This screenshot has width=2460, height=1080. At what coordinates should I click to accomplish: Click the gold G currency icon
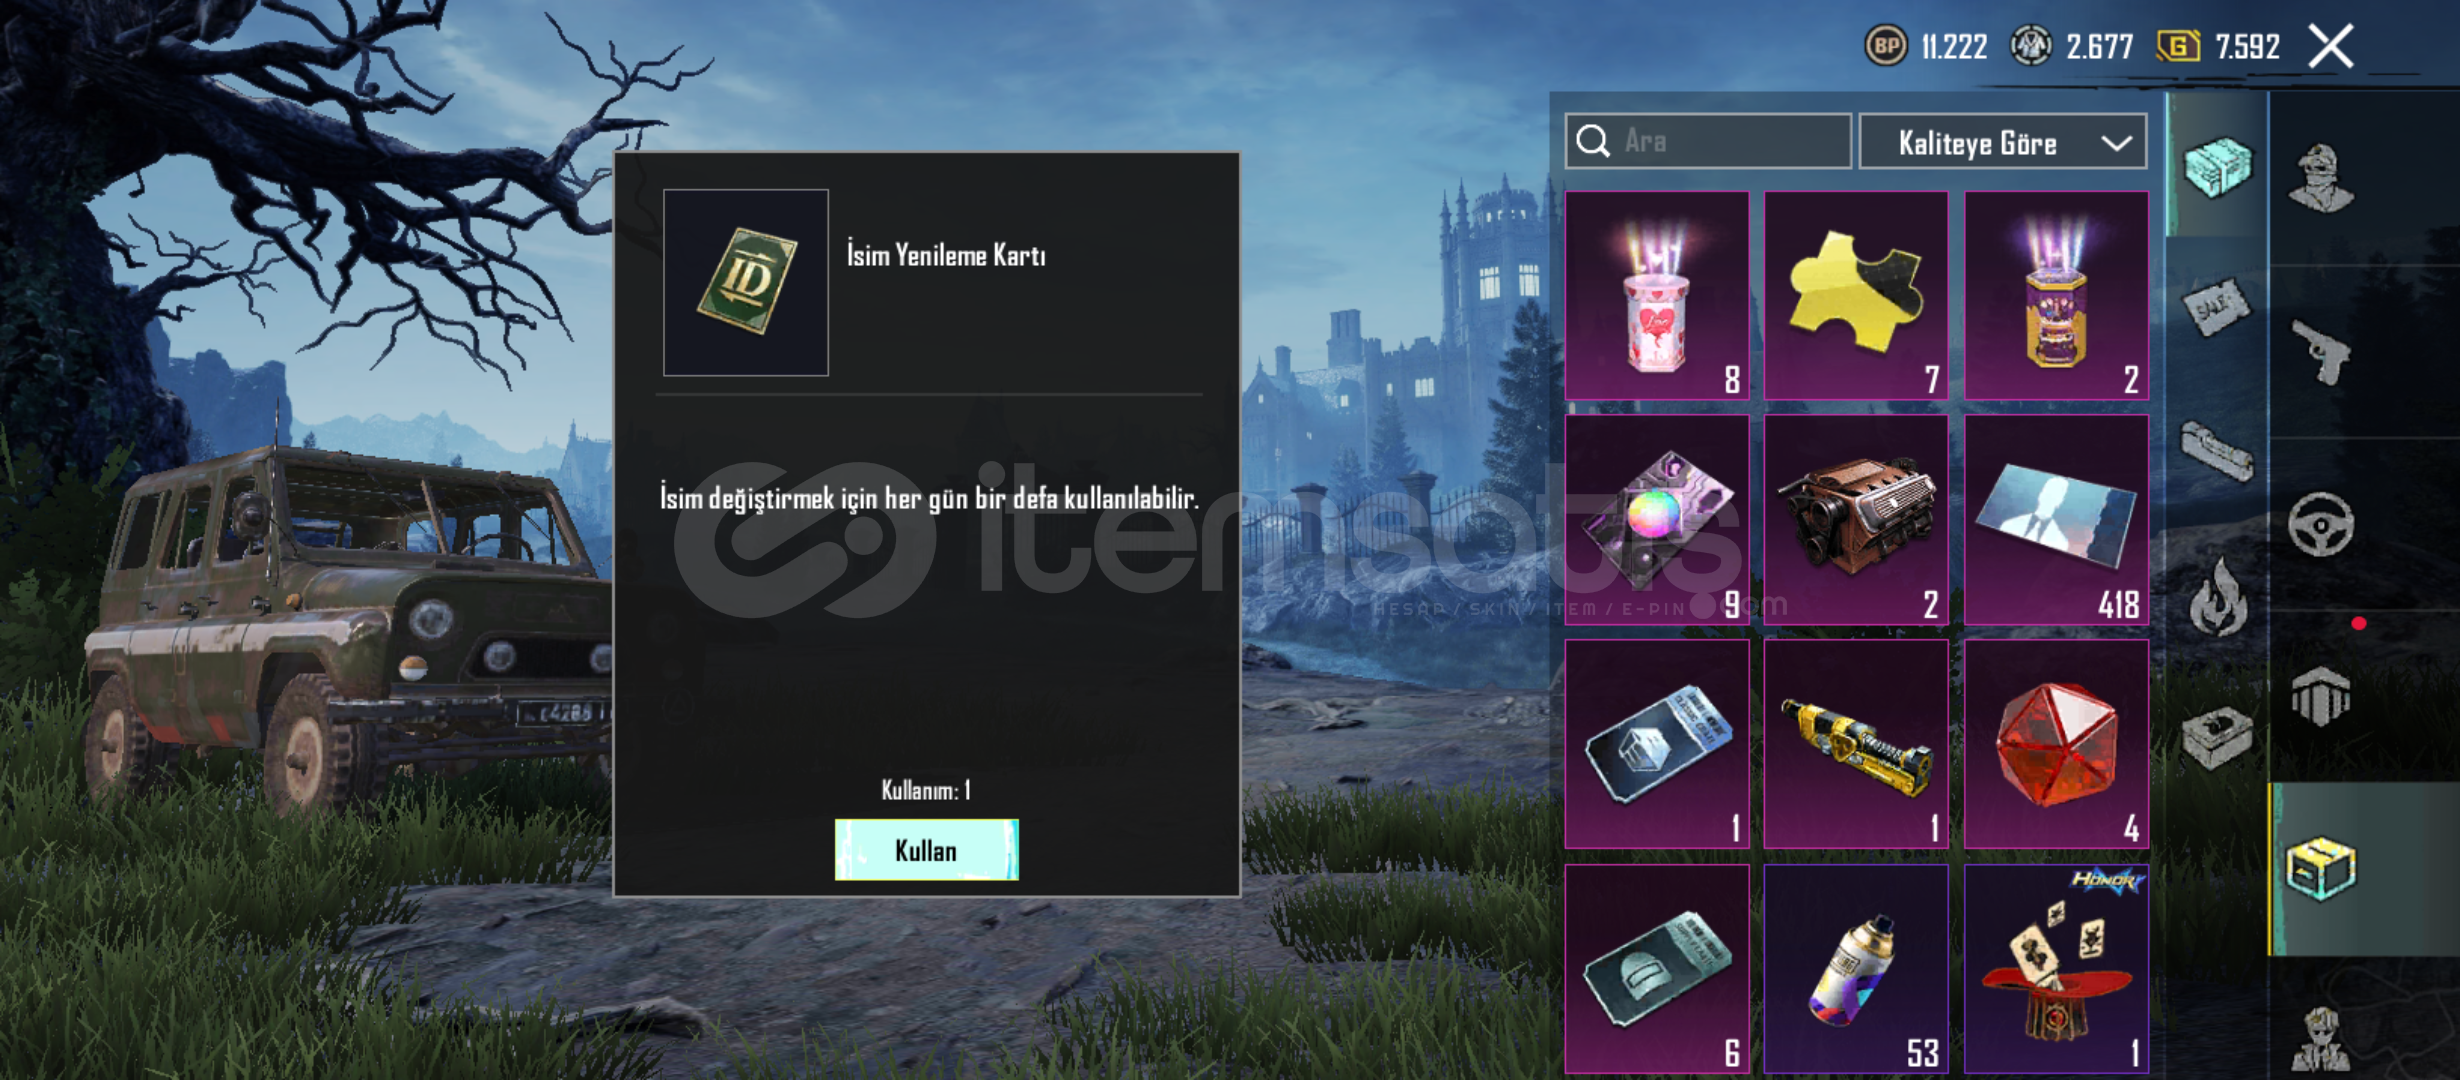(2178, 46)
